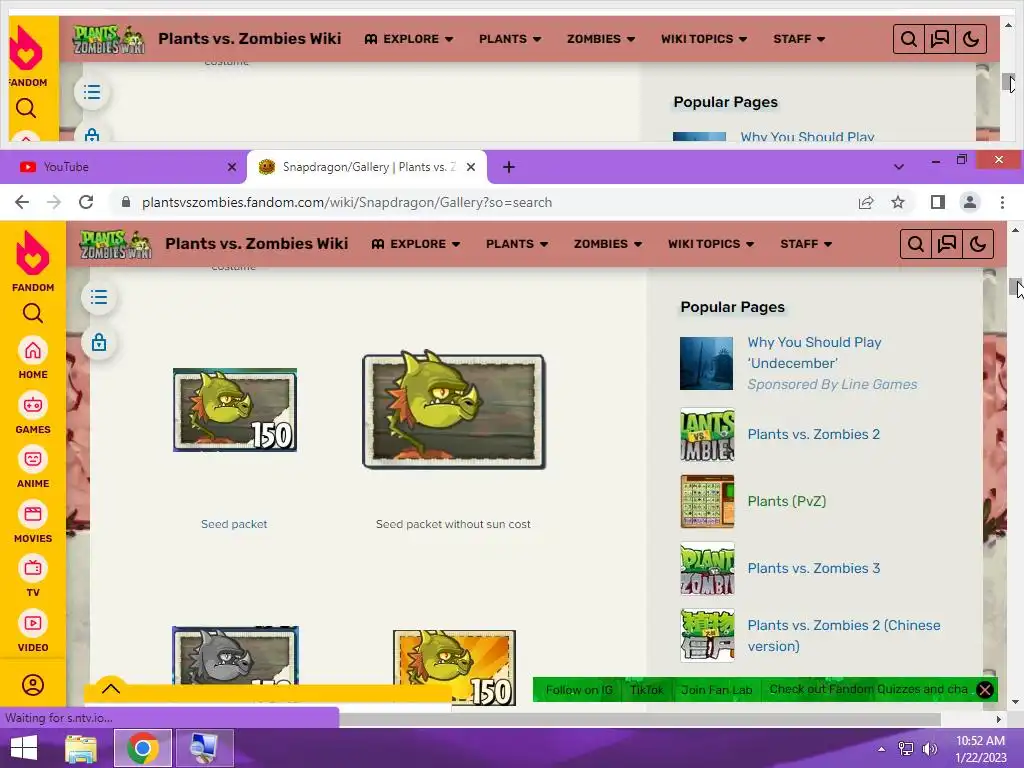
Task: Expand PLANTS menu in front window
Action: (517, 244)
